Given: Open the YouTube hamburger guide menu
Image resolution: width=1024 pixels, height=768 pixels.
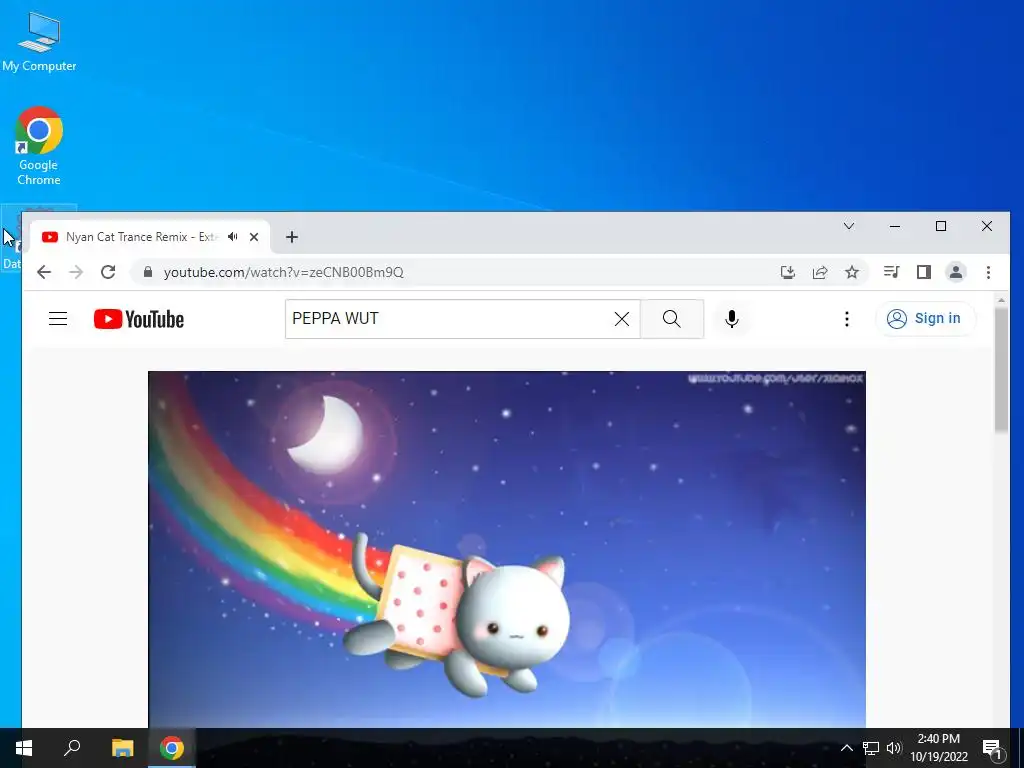Looking at the screenshot, I should point(58,319).
